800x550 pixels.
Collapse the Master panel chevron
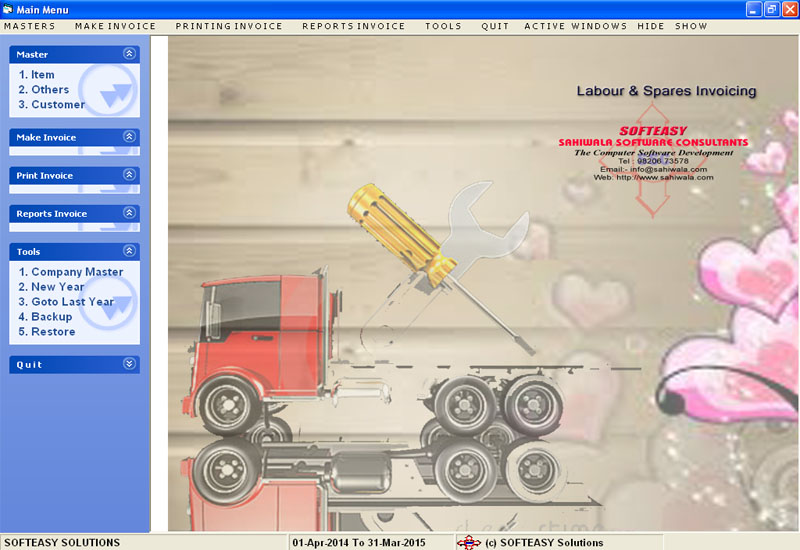(x=129, y=54)
